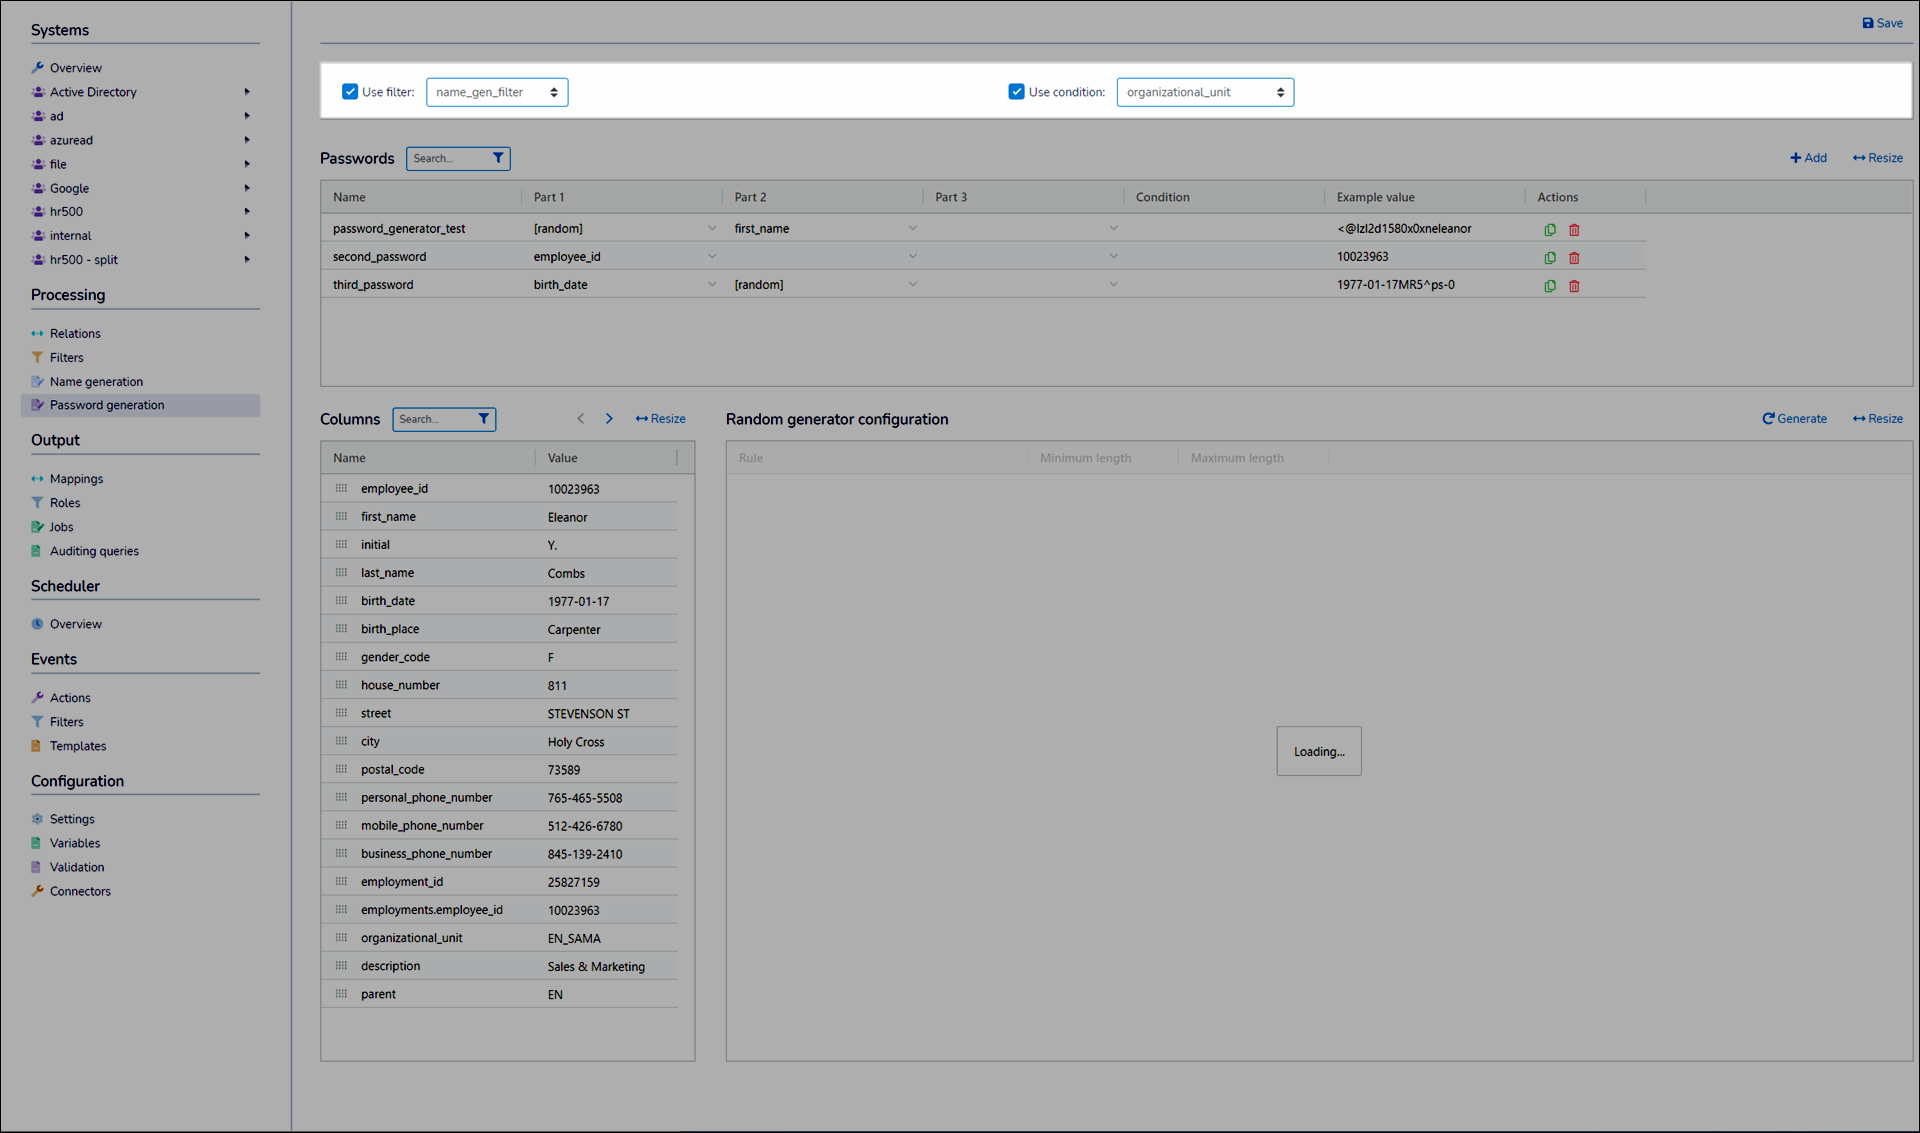Click filter icon in Columns search
This screenshot has height=1133, width=1920.
click(x=484, y=419)
